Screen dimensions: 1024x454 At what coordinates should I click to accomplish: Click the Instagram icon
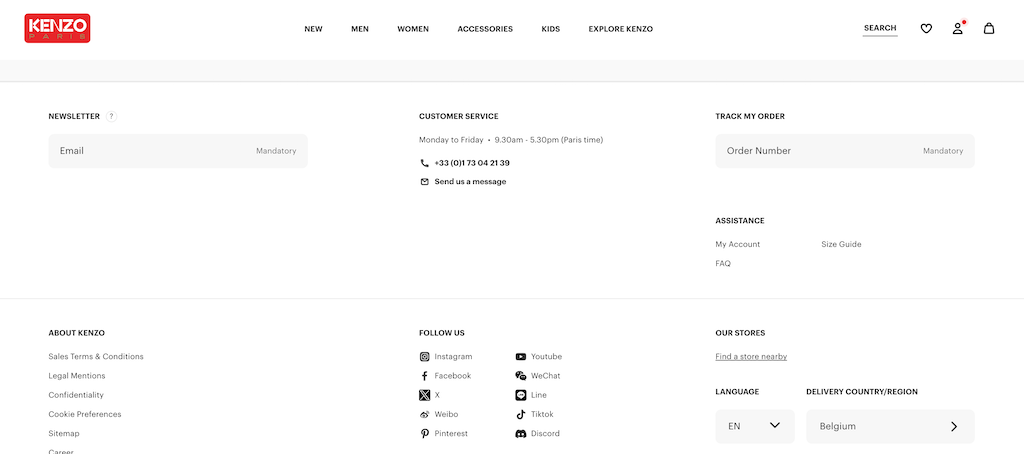point(424,357)
